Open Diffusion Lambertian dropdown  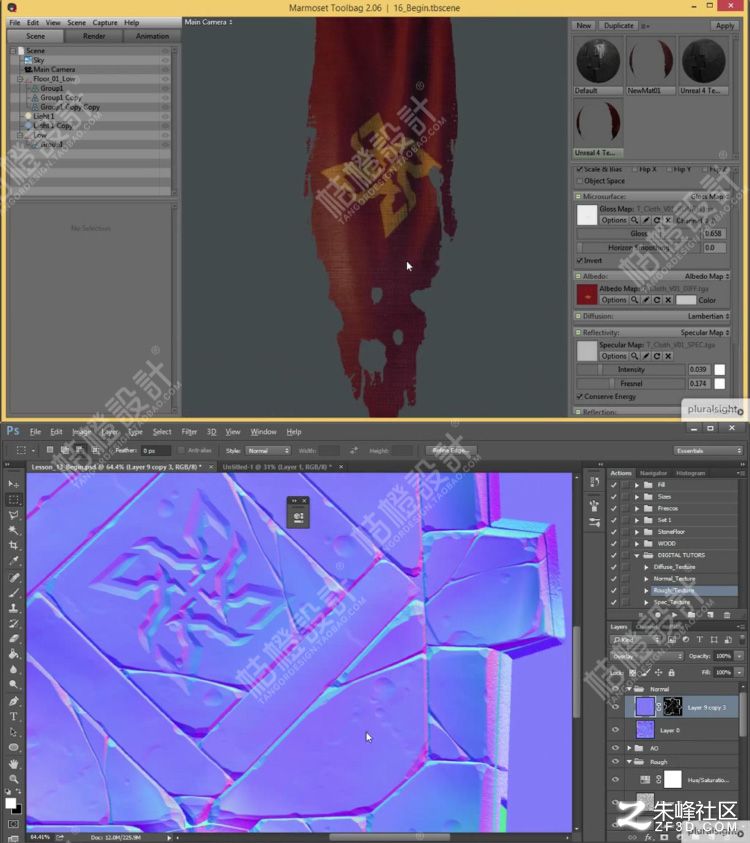click(708, 316)
